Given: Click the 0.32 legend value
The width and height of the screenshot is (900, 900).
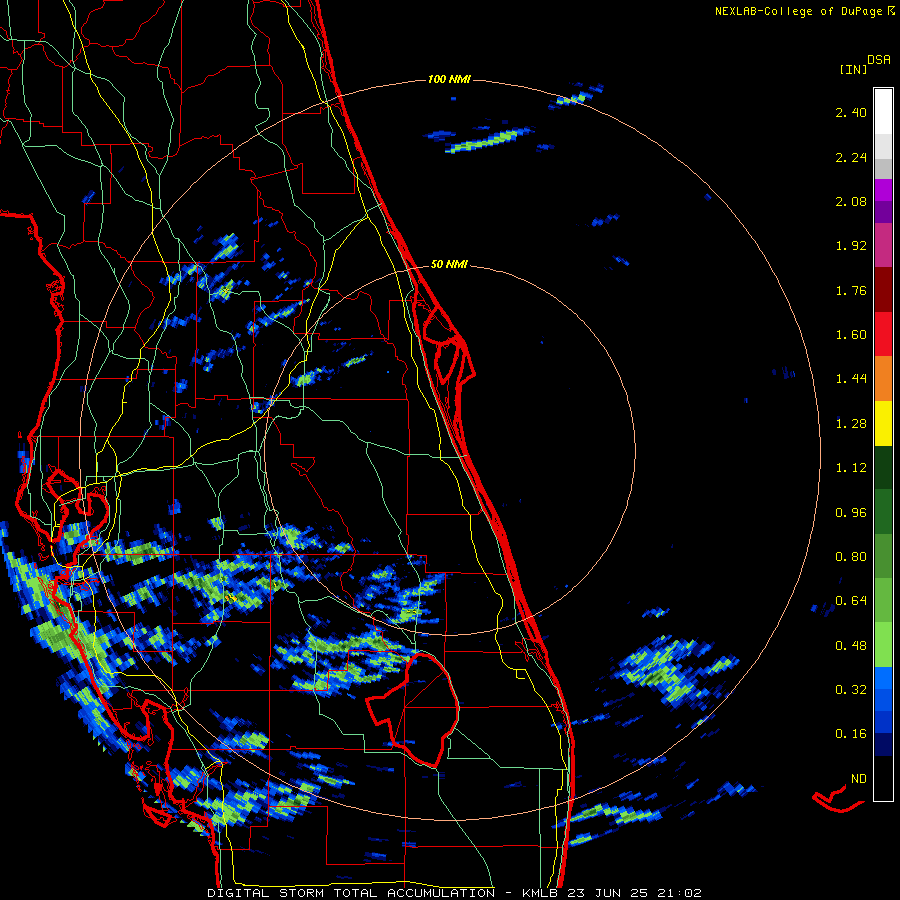Looking at the screenshot, I should click(x=851, y=690).
